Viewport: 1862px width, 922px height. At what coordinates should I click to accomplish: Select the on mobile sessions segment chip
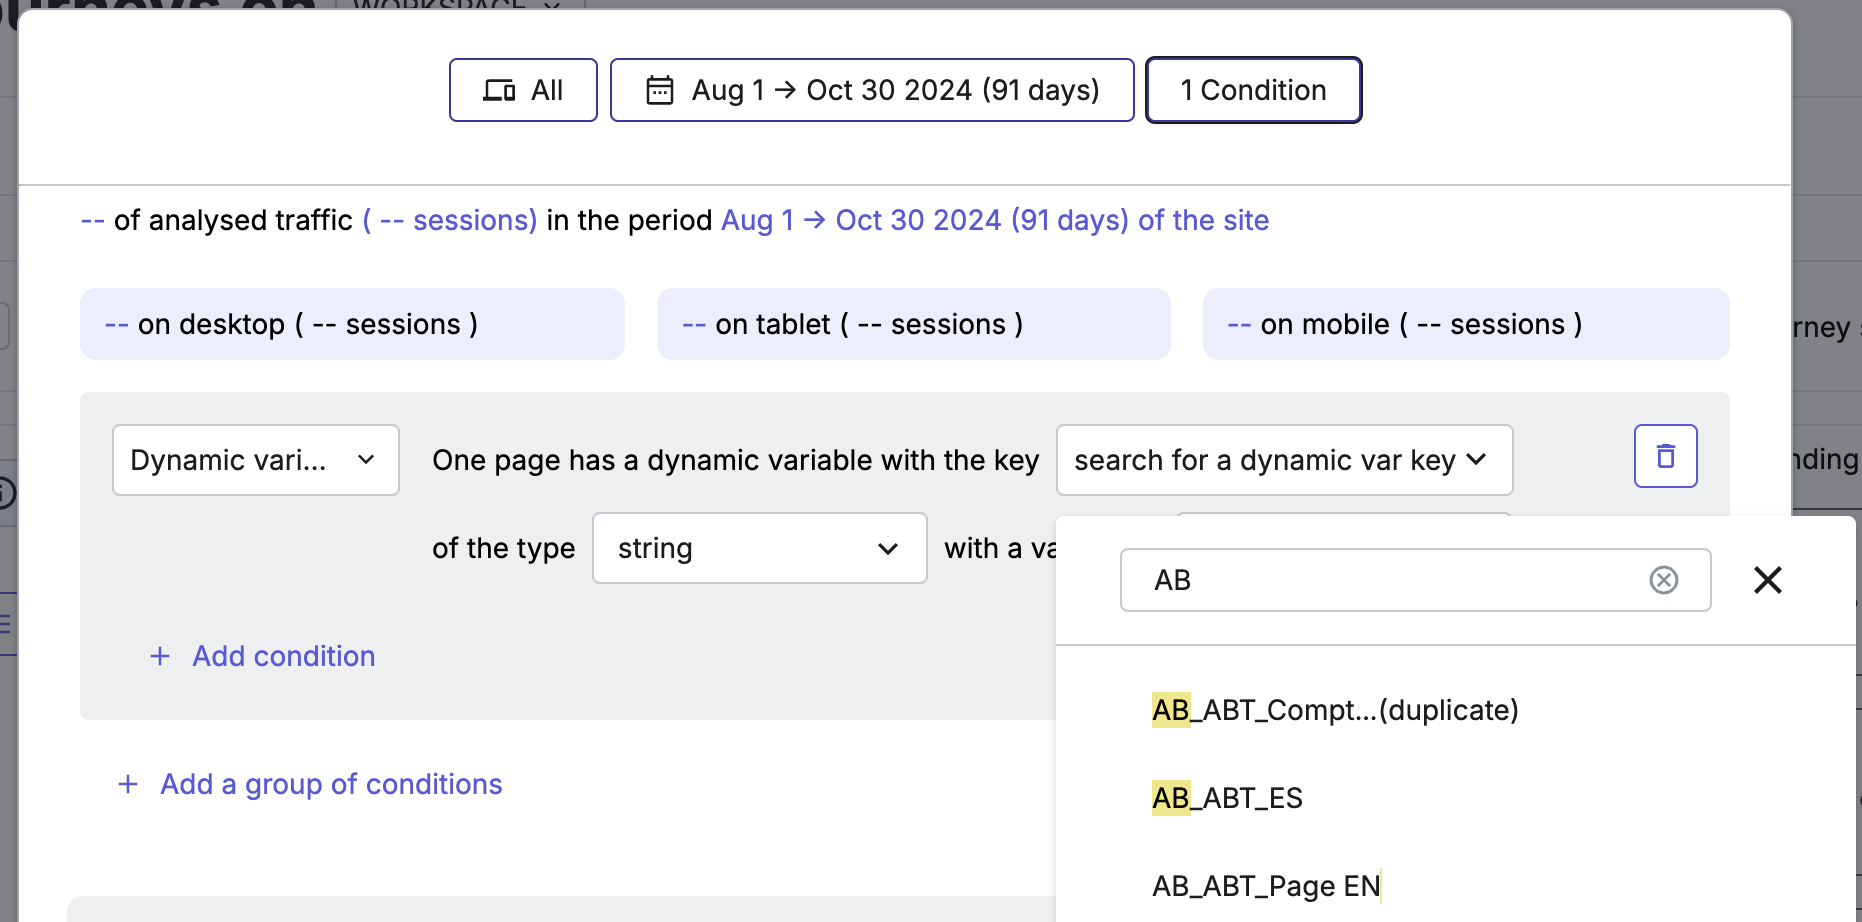coord(1467,323)
